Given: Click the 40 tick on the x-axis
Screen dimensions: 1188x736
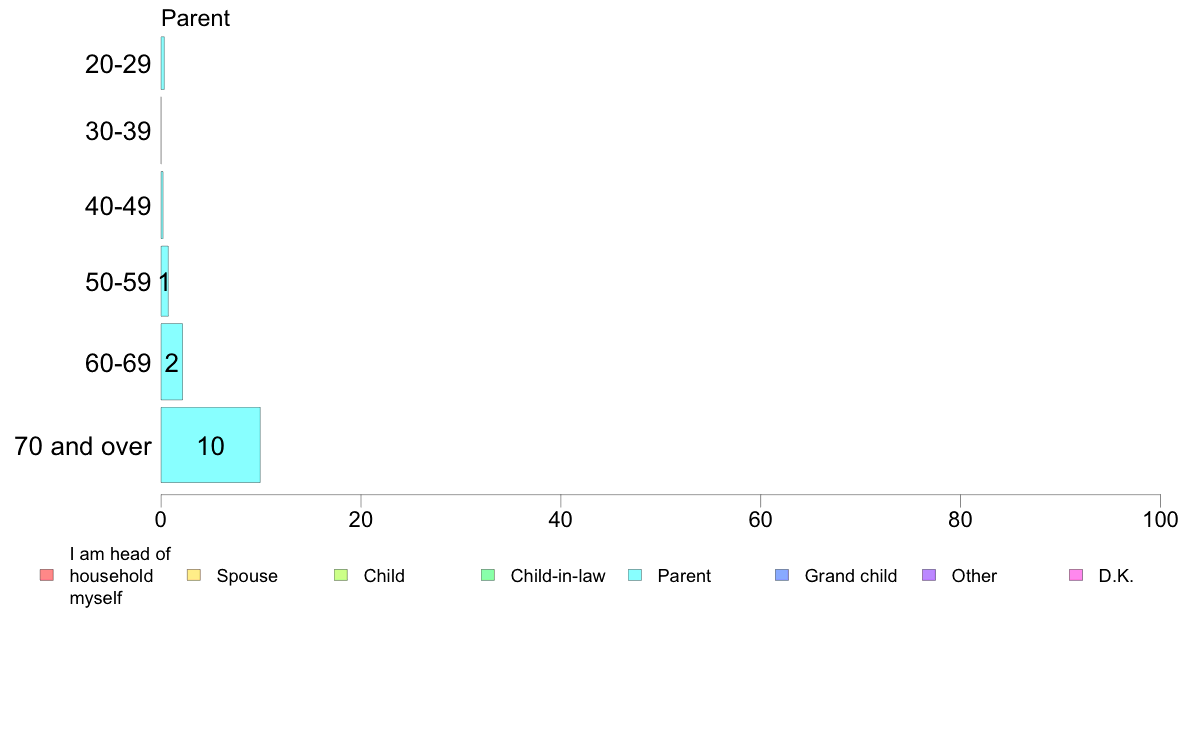Looking at the screenshot, I should (561, 519).
